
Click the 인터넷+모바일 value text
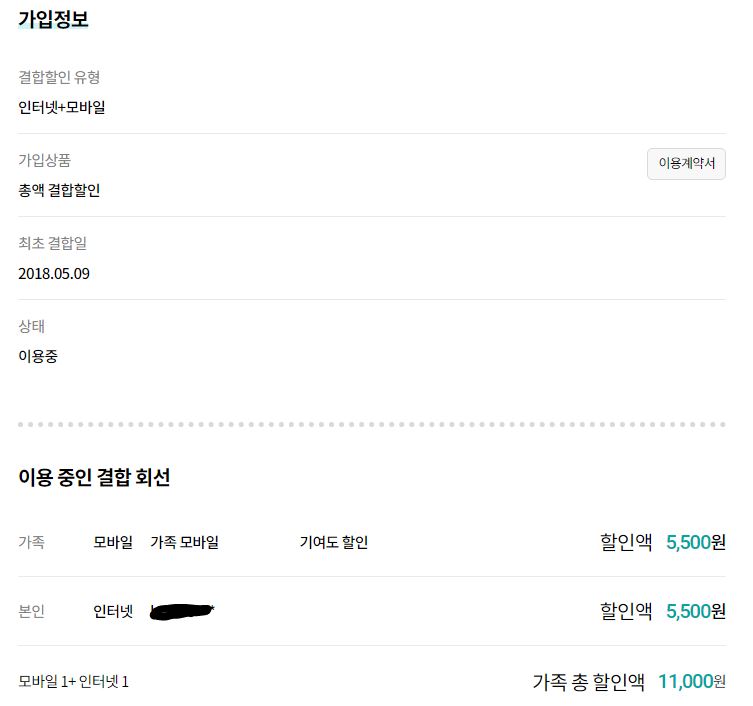click(62, 107)
